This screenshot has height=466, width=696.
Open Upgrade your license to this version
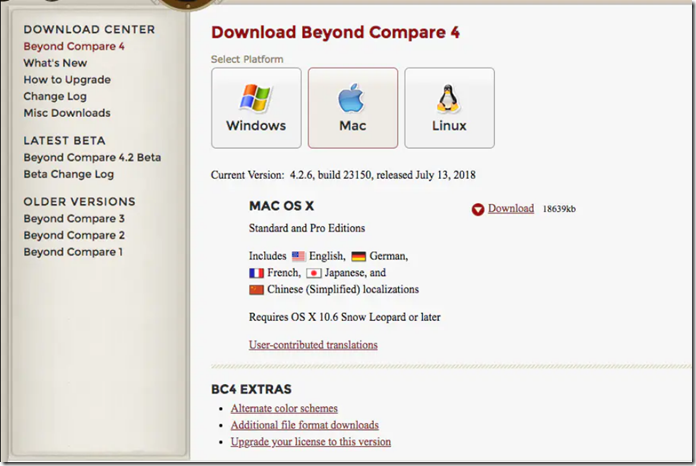(x=311, y=442)
